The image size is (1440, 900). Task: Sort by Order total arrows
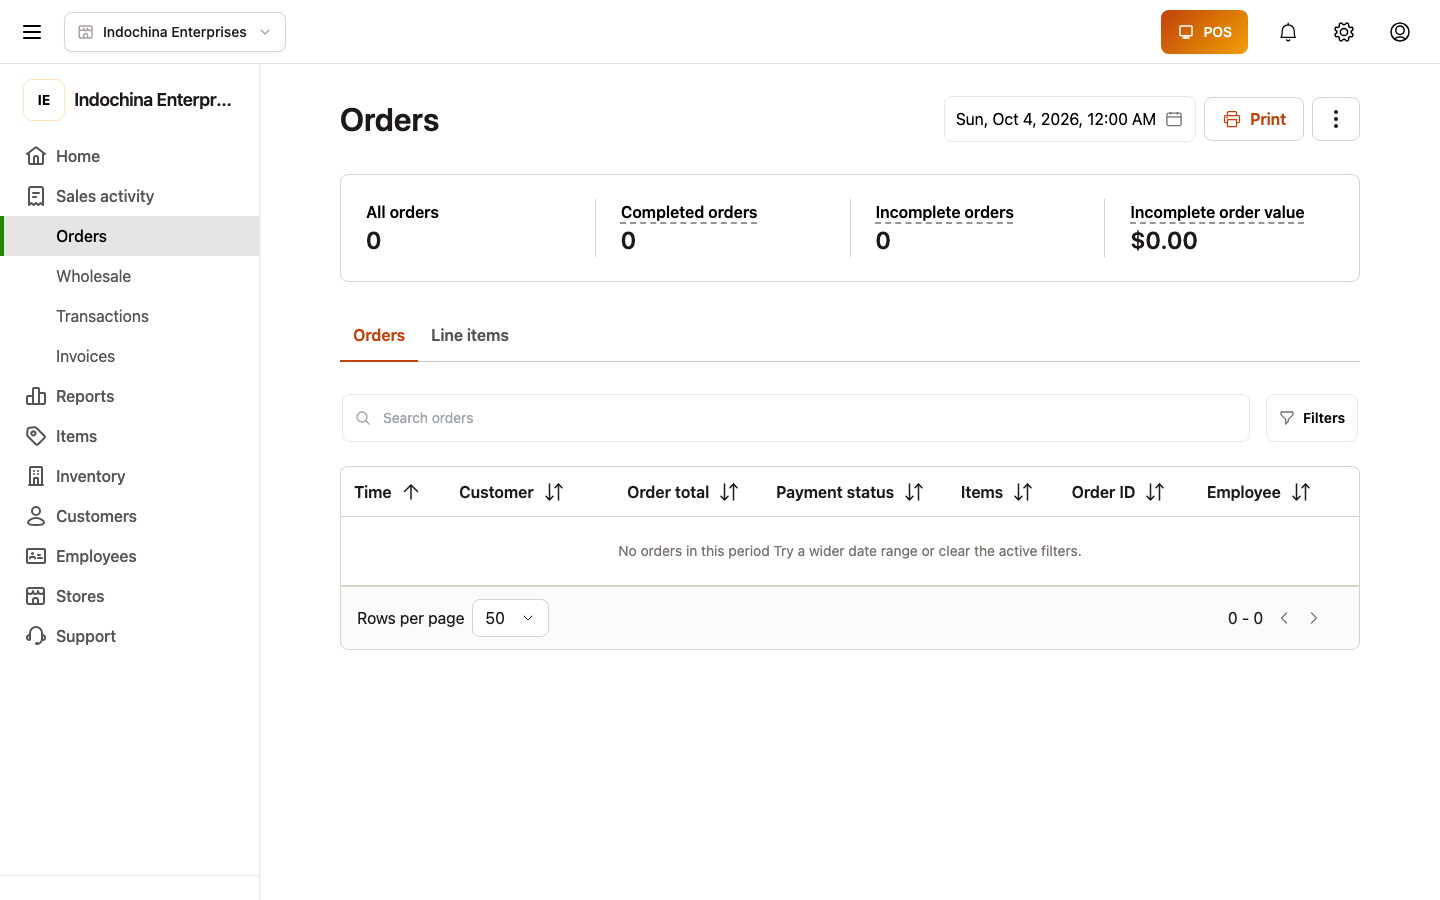coord(729,492)
